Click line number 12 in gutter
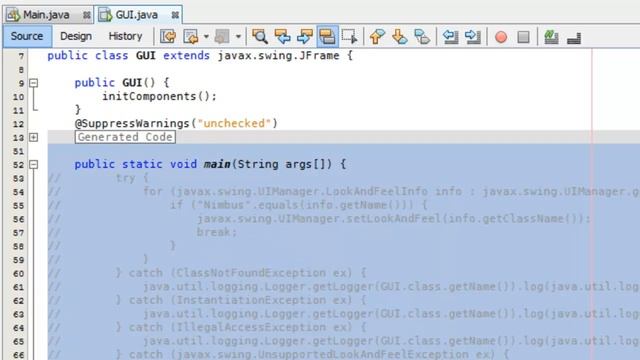 18,124
